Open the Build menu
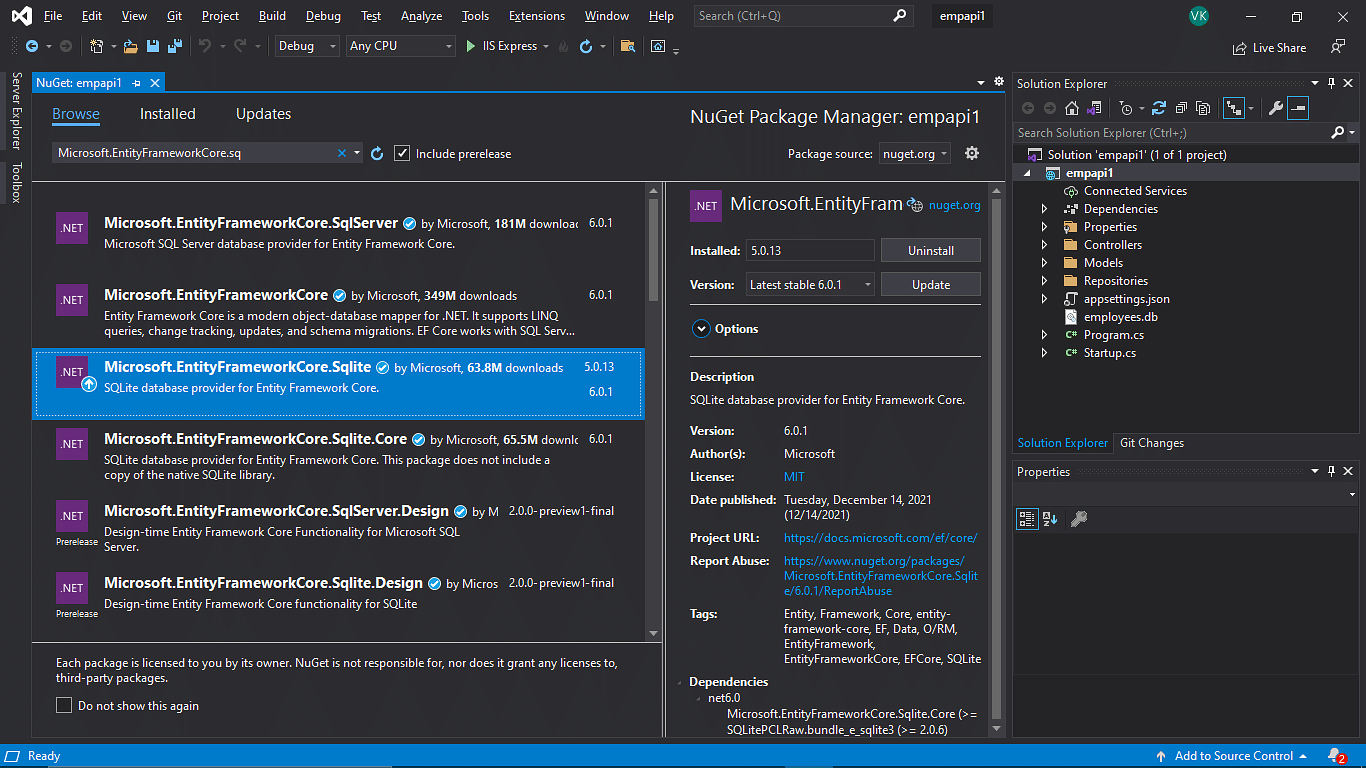This screenshot has height=768, width=1366. [x=272, y=16]
